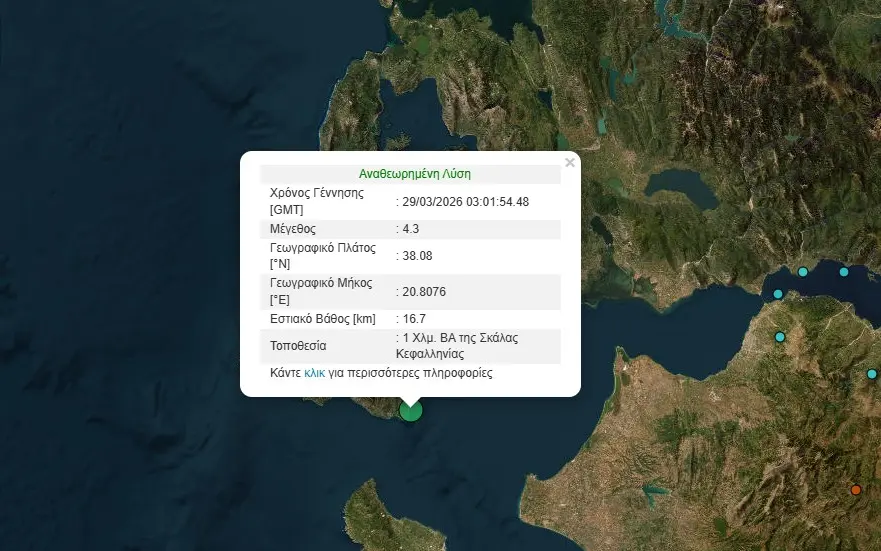Click the focal depth value 16.7
This screenshot has width=881, height=551.
[x=413, y=319]
